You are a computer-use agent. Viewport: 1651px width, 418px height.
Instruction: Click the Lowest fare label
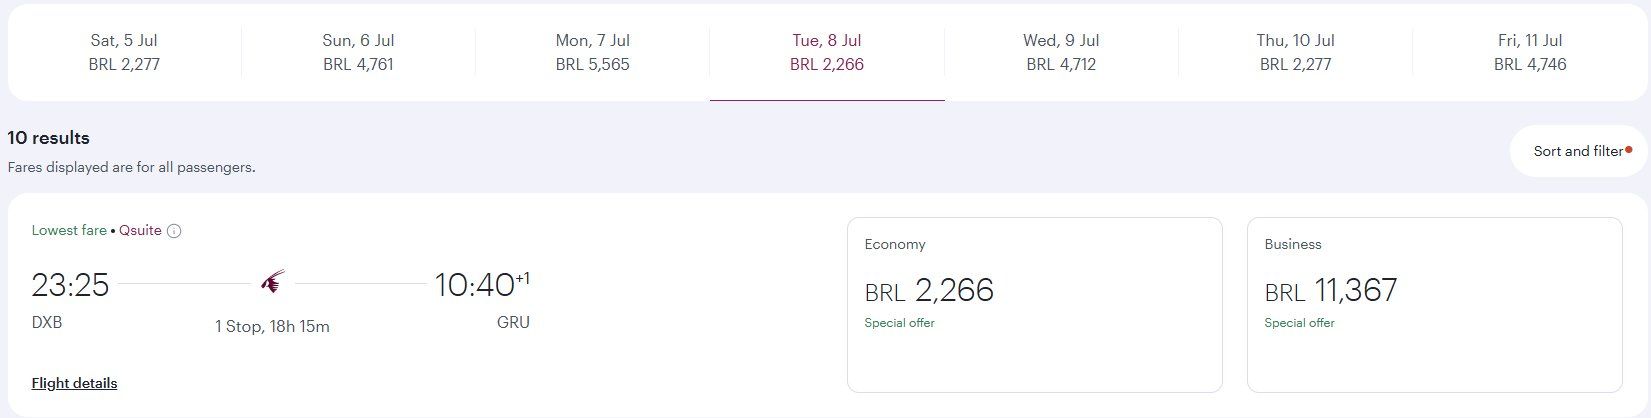[x=69, y=230]
